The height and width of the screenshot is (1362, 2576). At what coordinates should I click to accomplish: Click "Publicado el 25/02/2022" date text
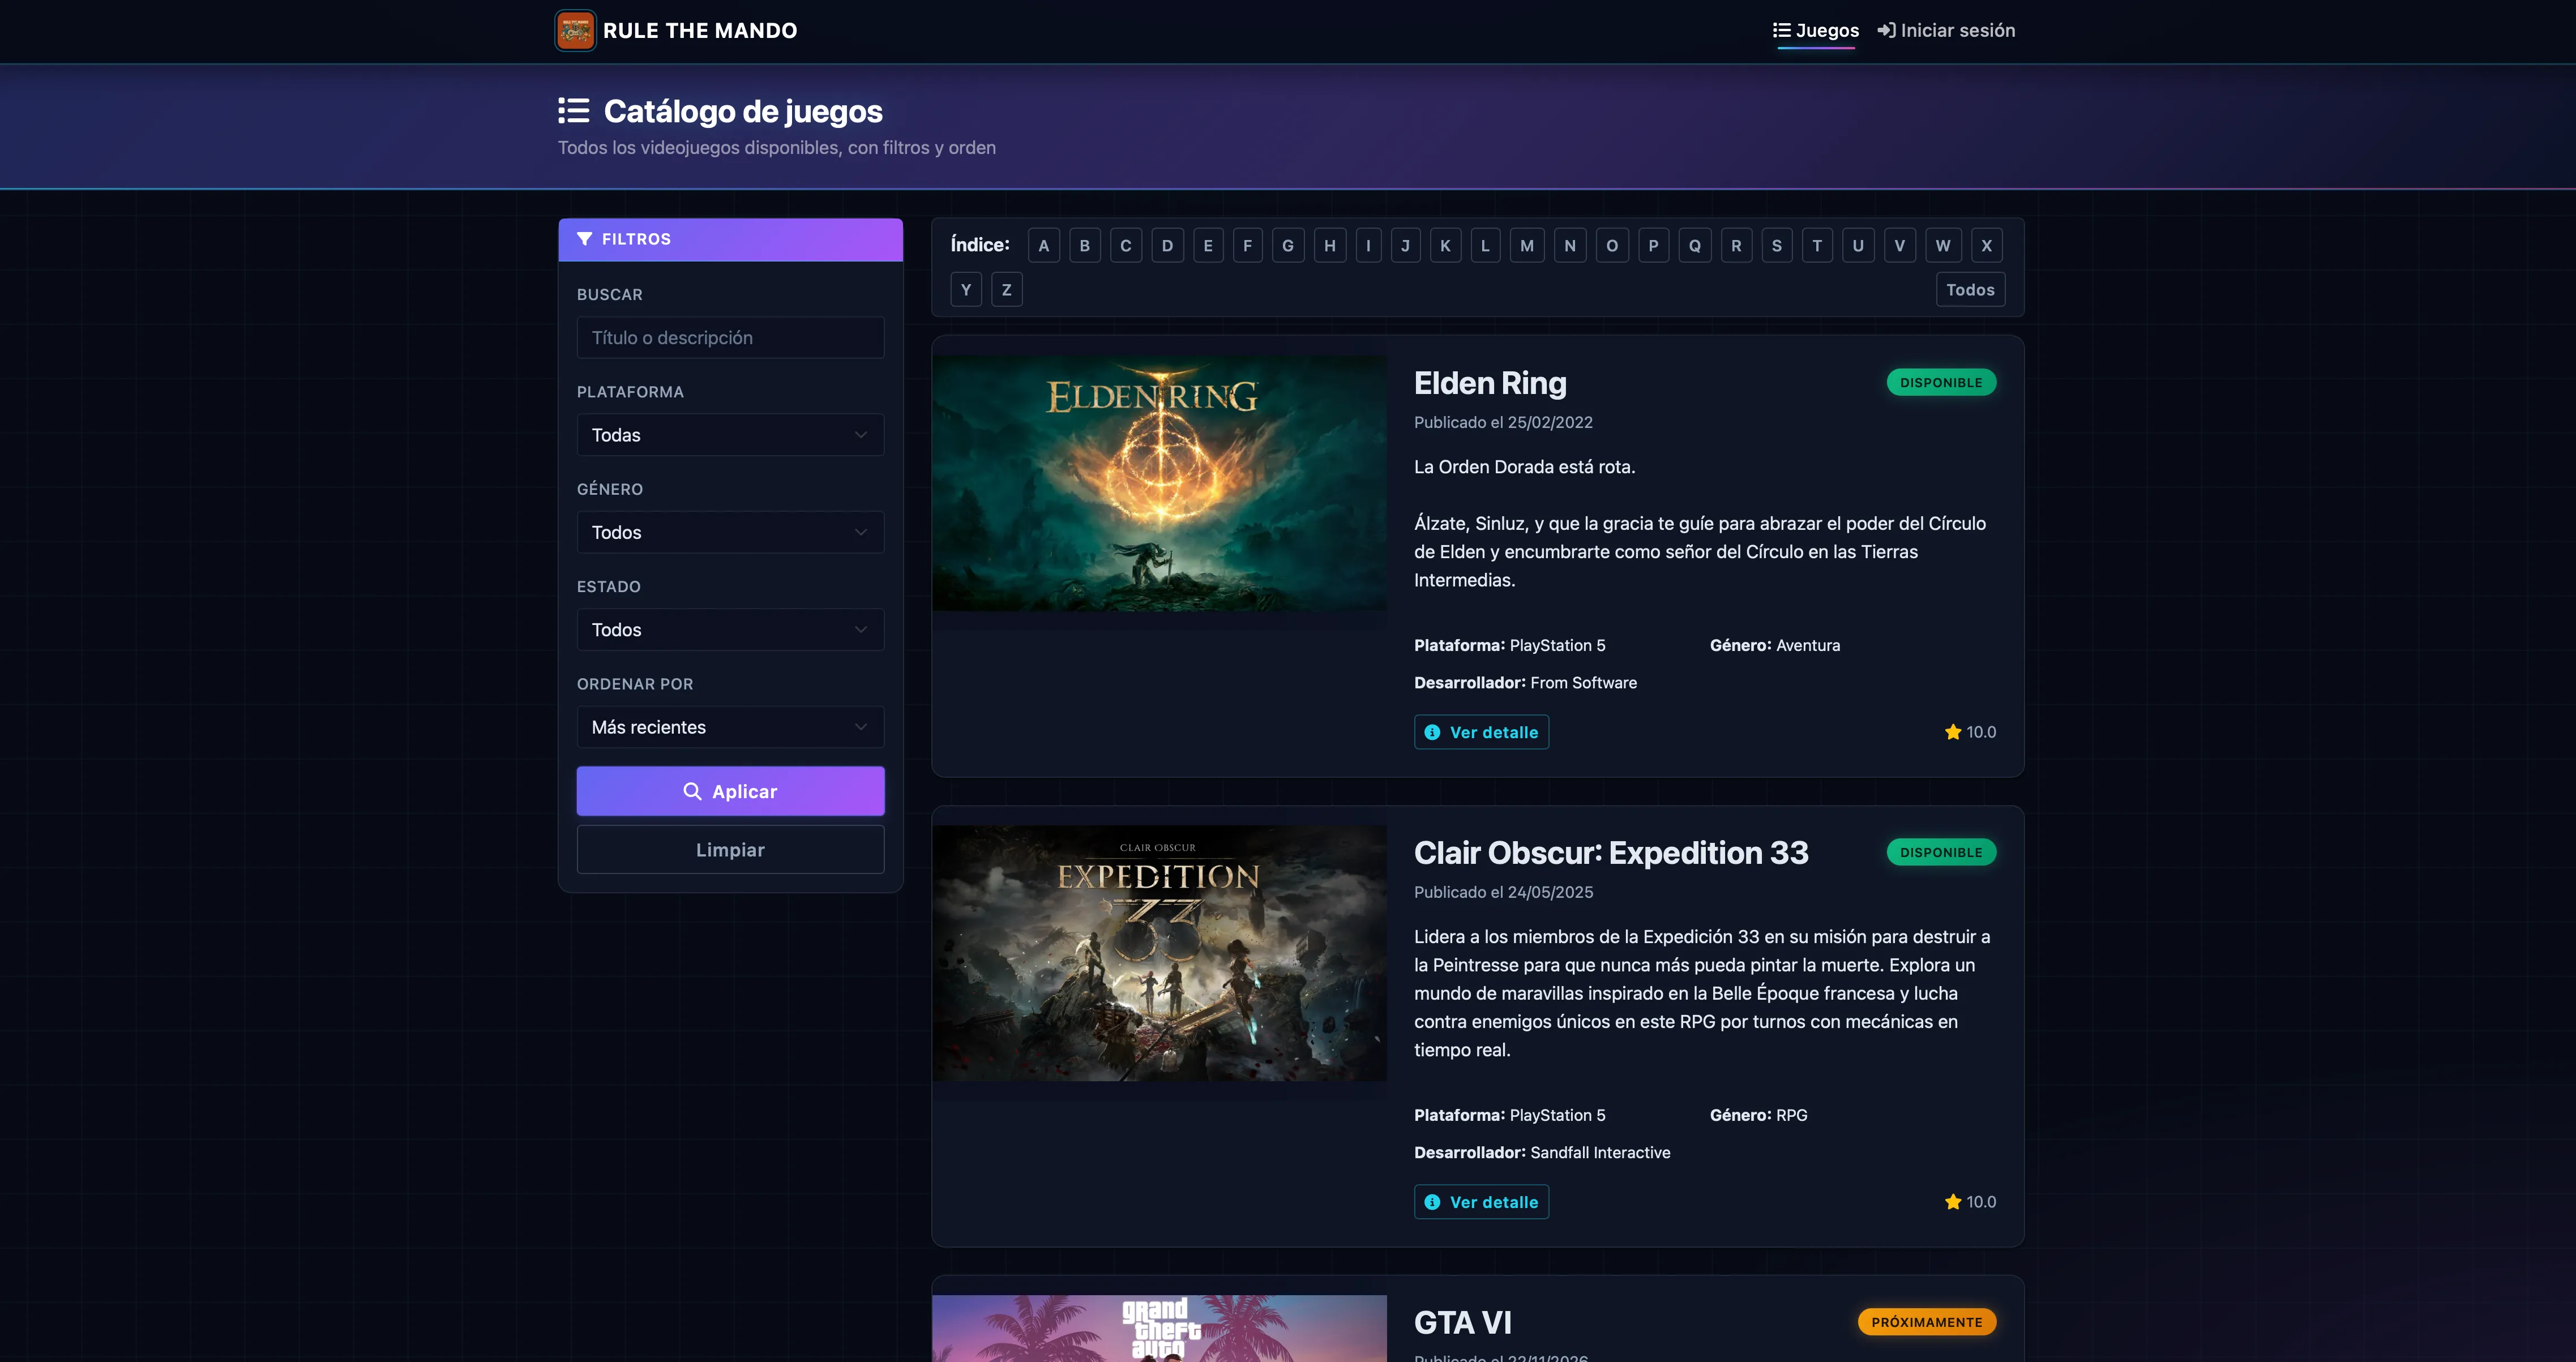point(1503,422)
